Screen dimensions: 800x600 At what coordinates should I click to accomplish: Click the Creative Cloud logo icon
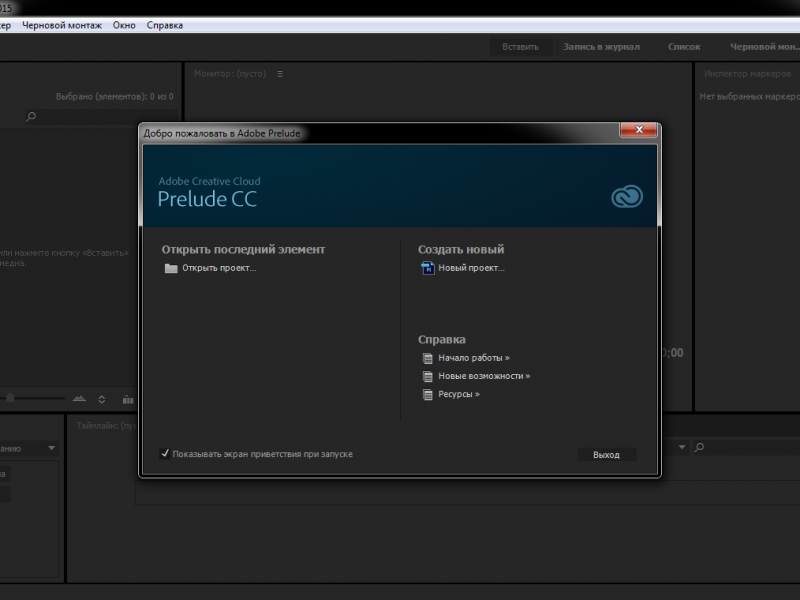(x=627, y=196)
